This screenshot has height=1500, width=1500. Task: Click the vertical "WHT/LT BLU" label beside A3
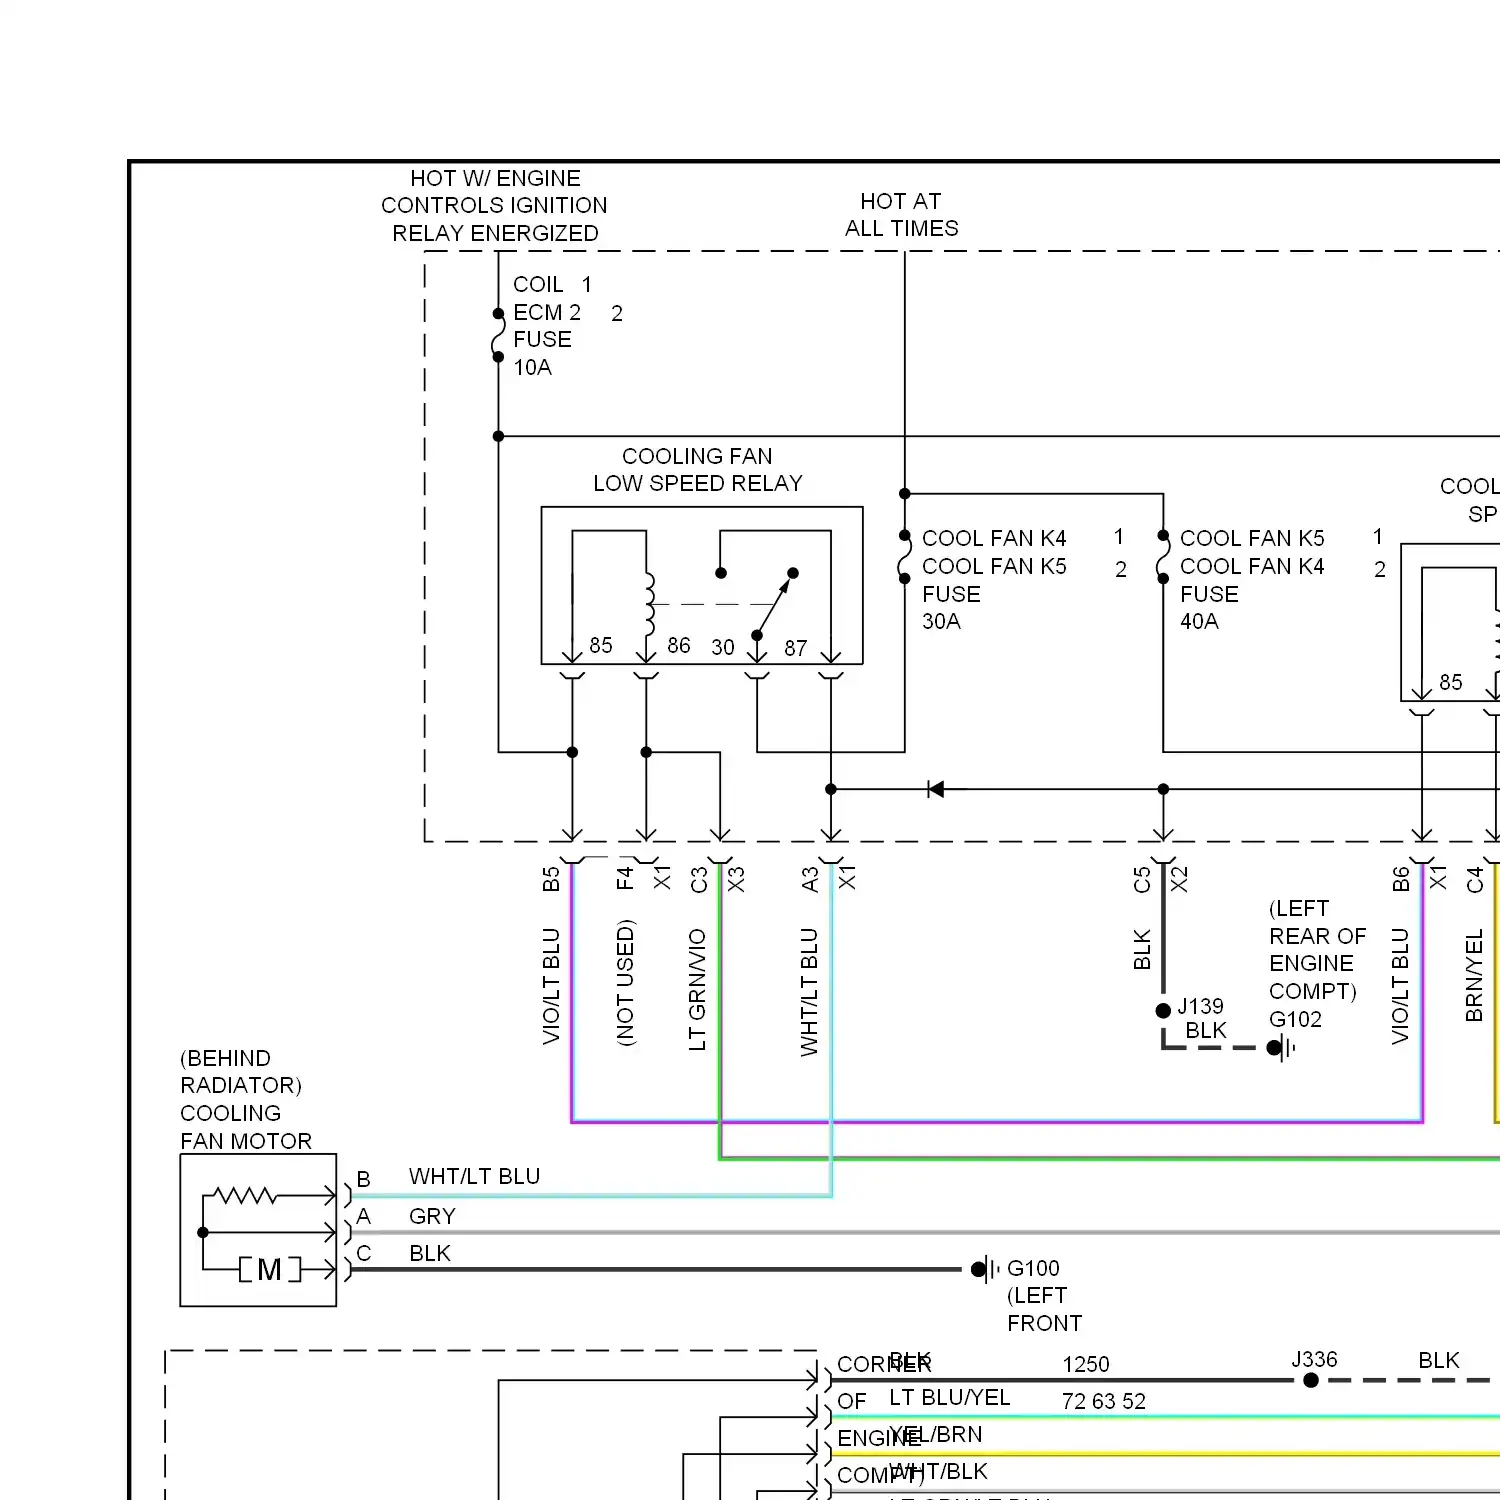[809, 992]
